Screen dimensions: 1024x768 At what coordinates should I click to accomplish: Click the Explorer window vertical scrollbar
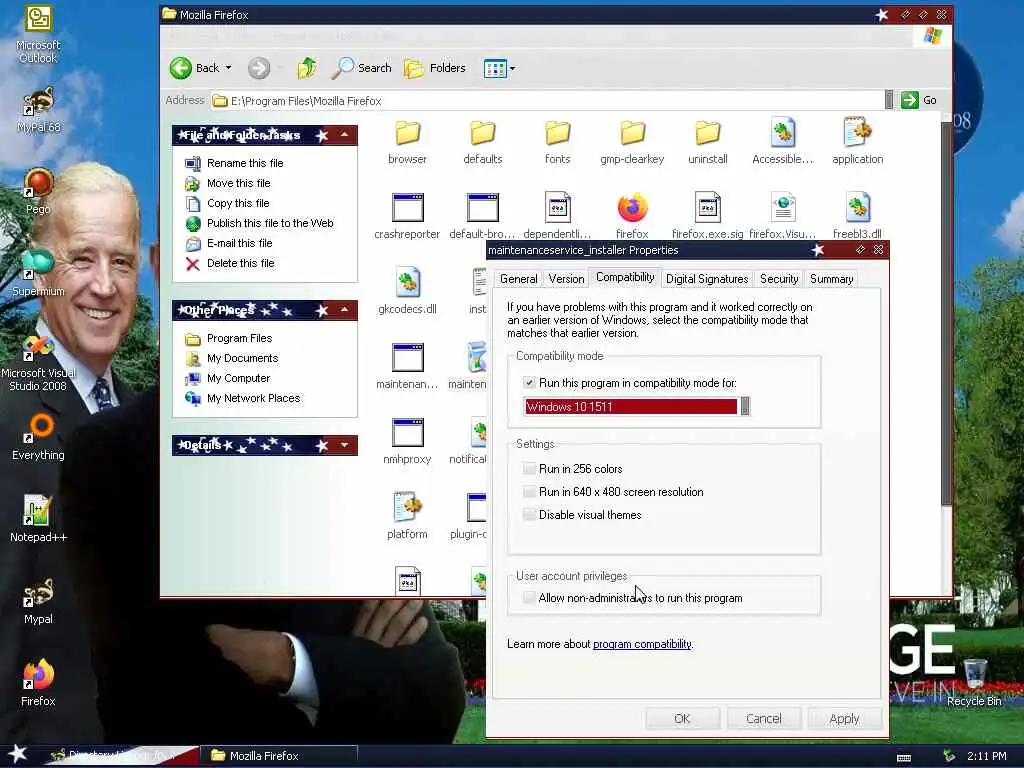click(x=946, y=313)
